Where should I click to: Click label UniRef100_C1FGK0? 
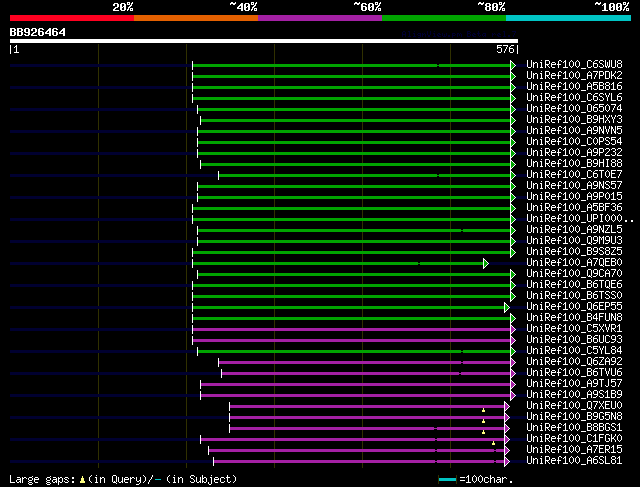coord(574,439)
